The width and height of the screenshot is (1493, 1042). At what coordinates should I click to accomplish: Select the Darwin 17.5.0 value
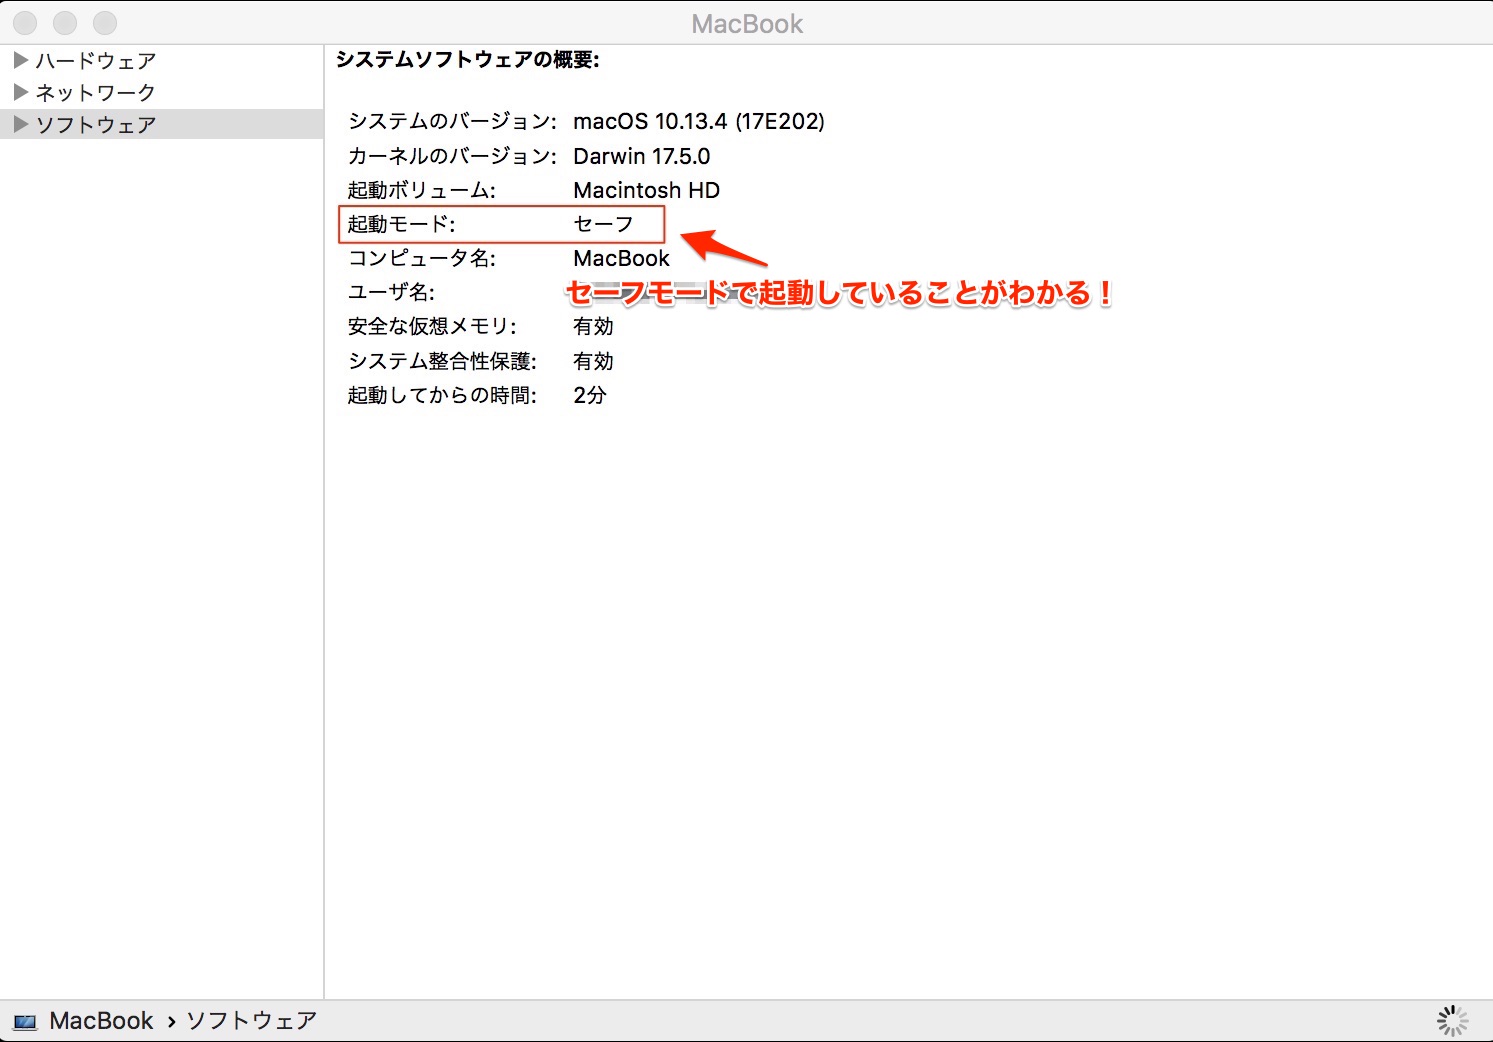click(x=641, y=156)
